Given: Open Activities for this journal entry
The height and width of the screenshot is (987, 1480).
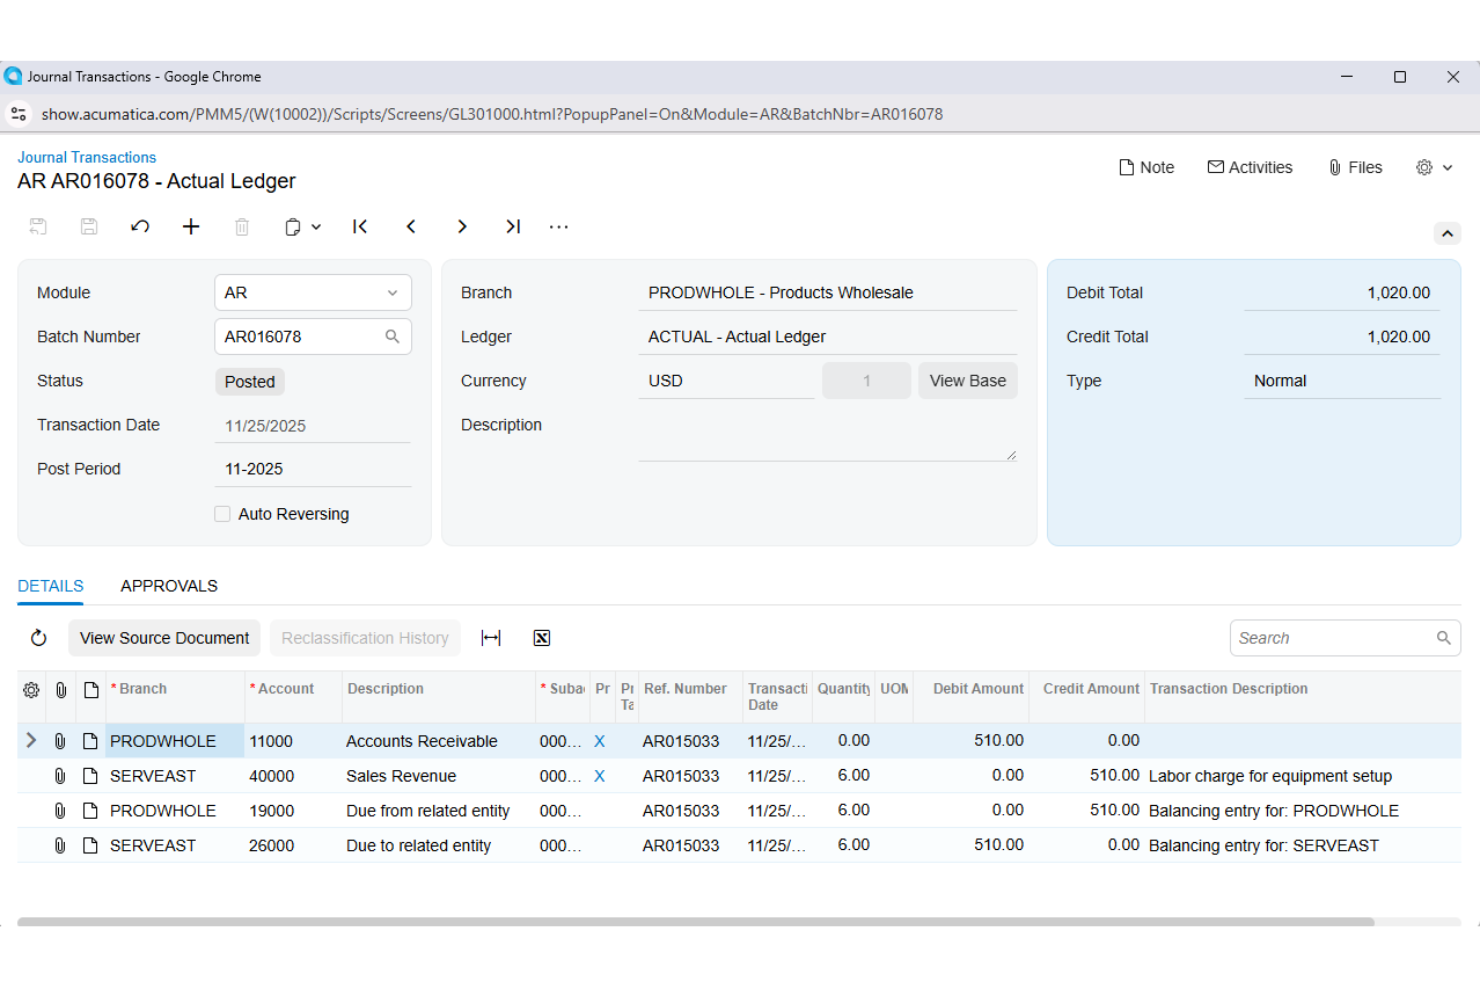Looking at the screenshot, I should coord(1249,167).
